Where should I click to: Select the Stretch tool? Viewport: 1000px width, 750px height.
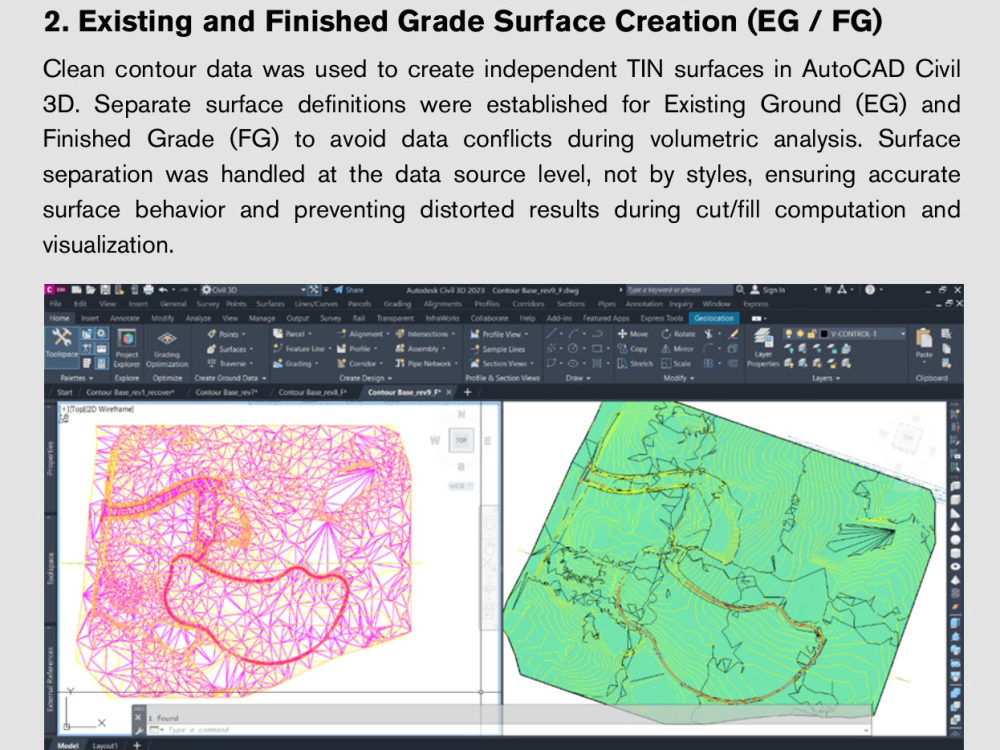coord(635,364)
